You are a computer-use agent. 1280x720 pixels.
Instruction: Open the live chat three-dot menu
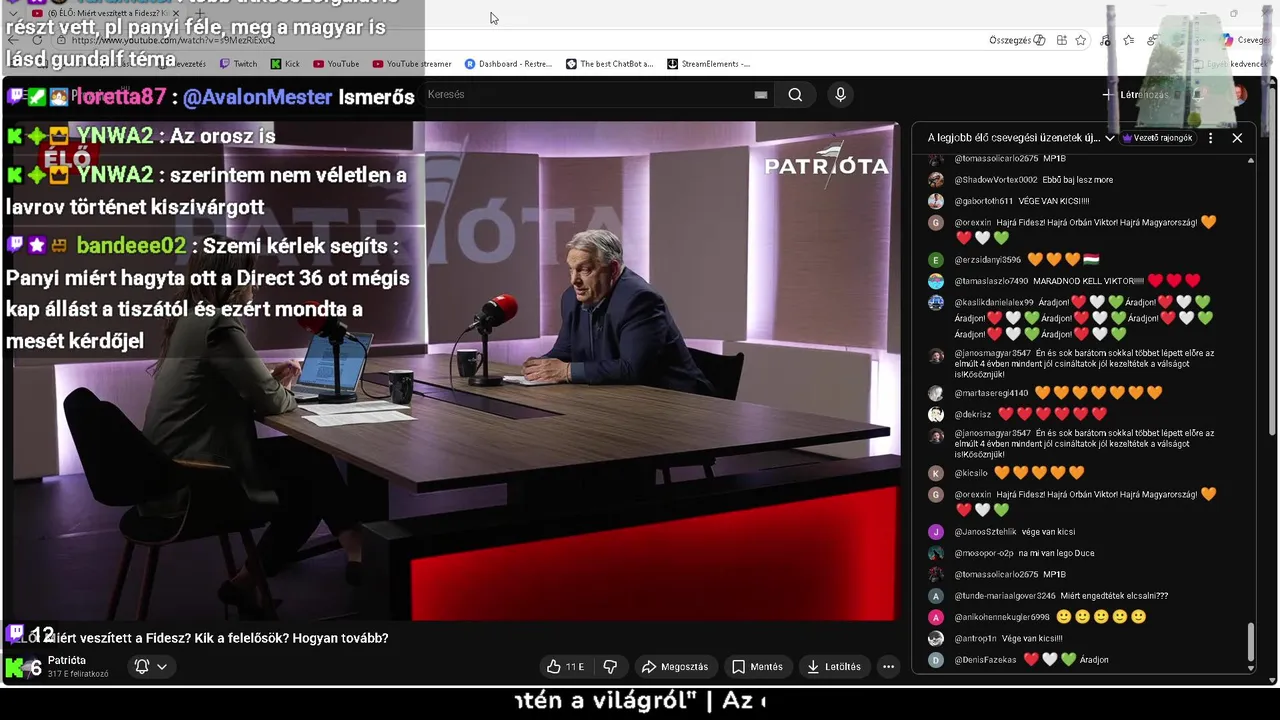click(x=1210, y=138)
